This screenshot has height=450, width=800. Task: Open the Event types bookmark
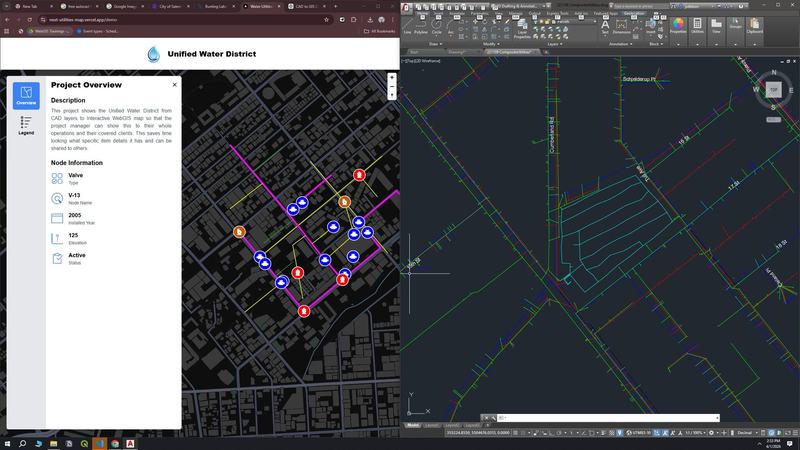pyautogui.click(x=98, y=31)
